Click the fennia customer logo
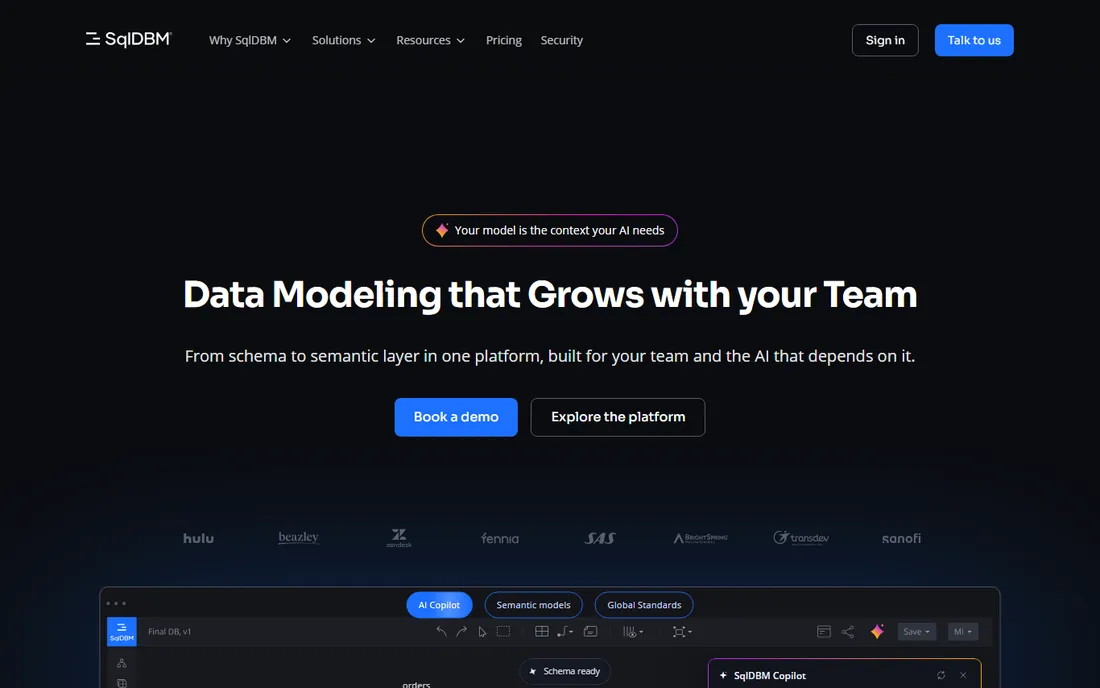 [499, 538]
